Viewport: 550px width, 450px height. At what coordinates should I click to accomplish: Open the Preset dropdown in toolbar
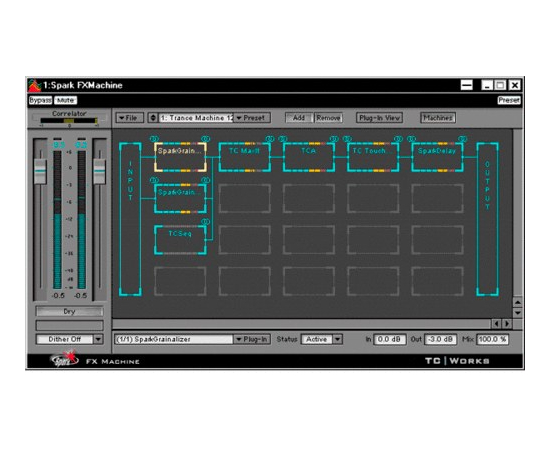(252, 118)
